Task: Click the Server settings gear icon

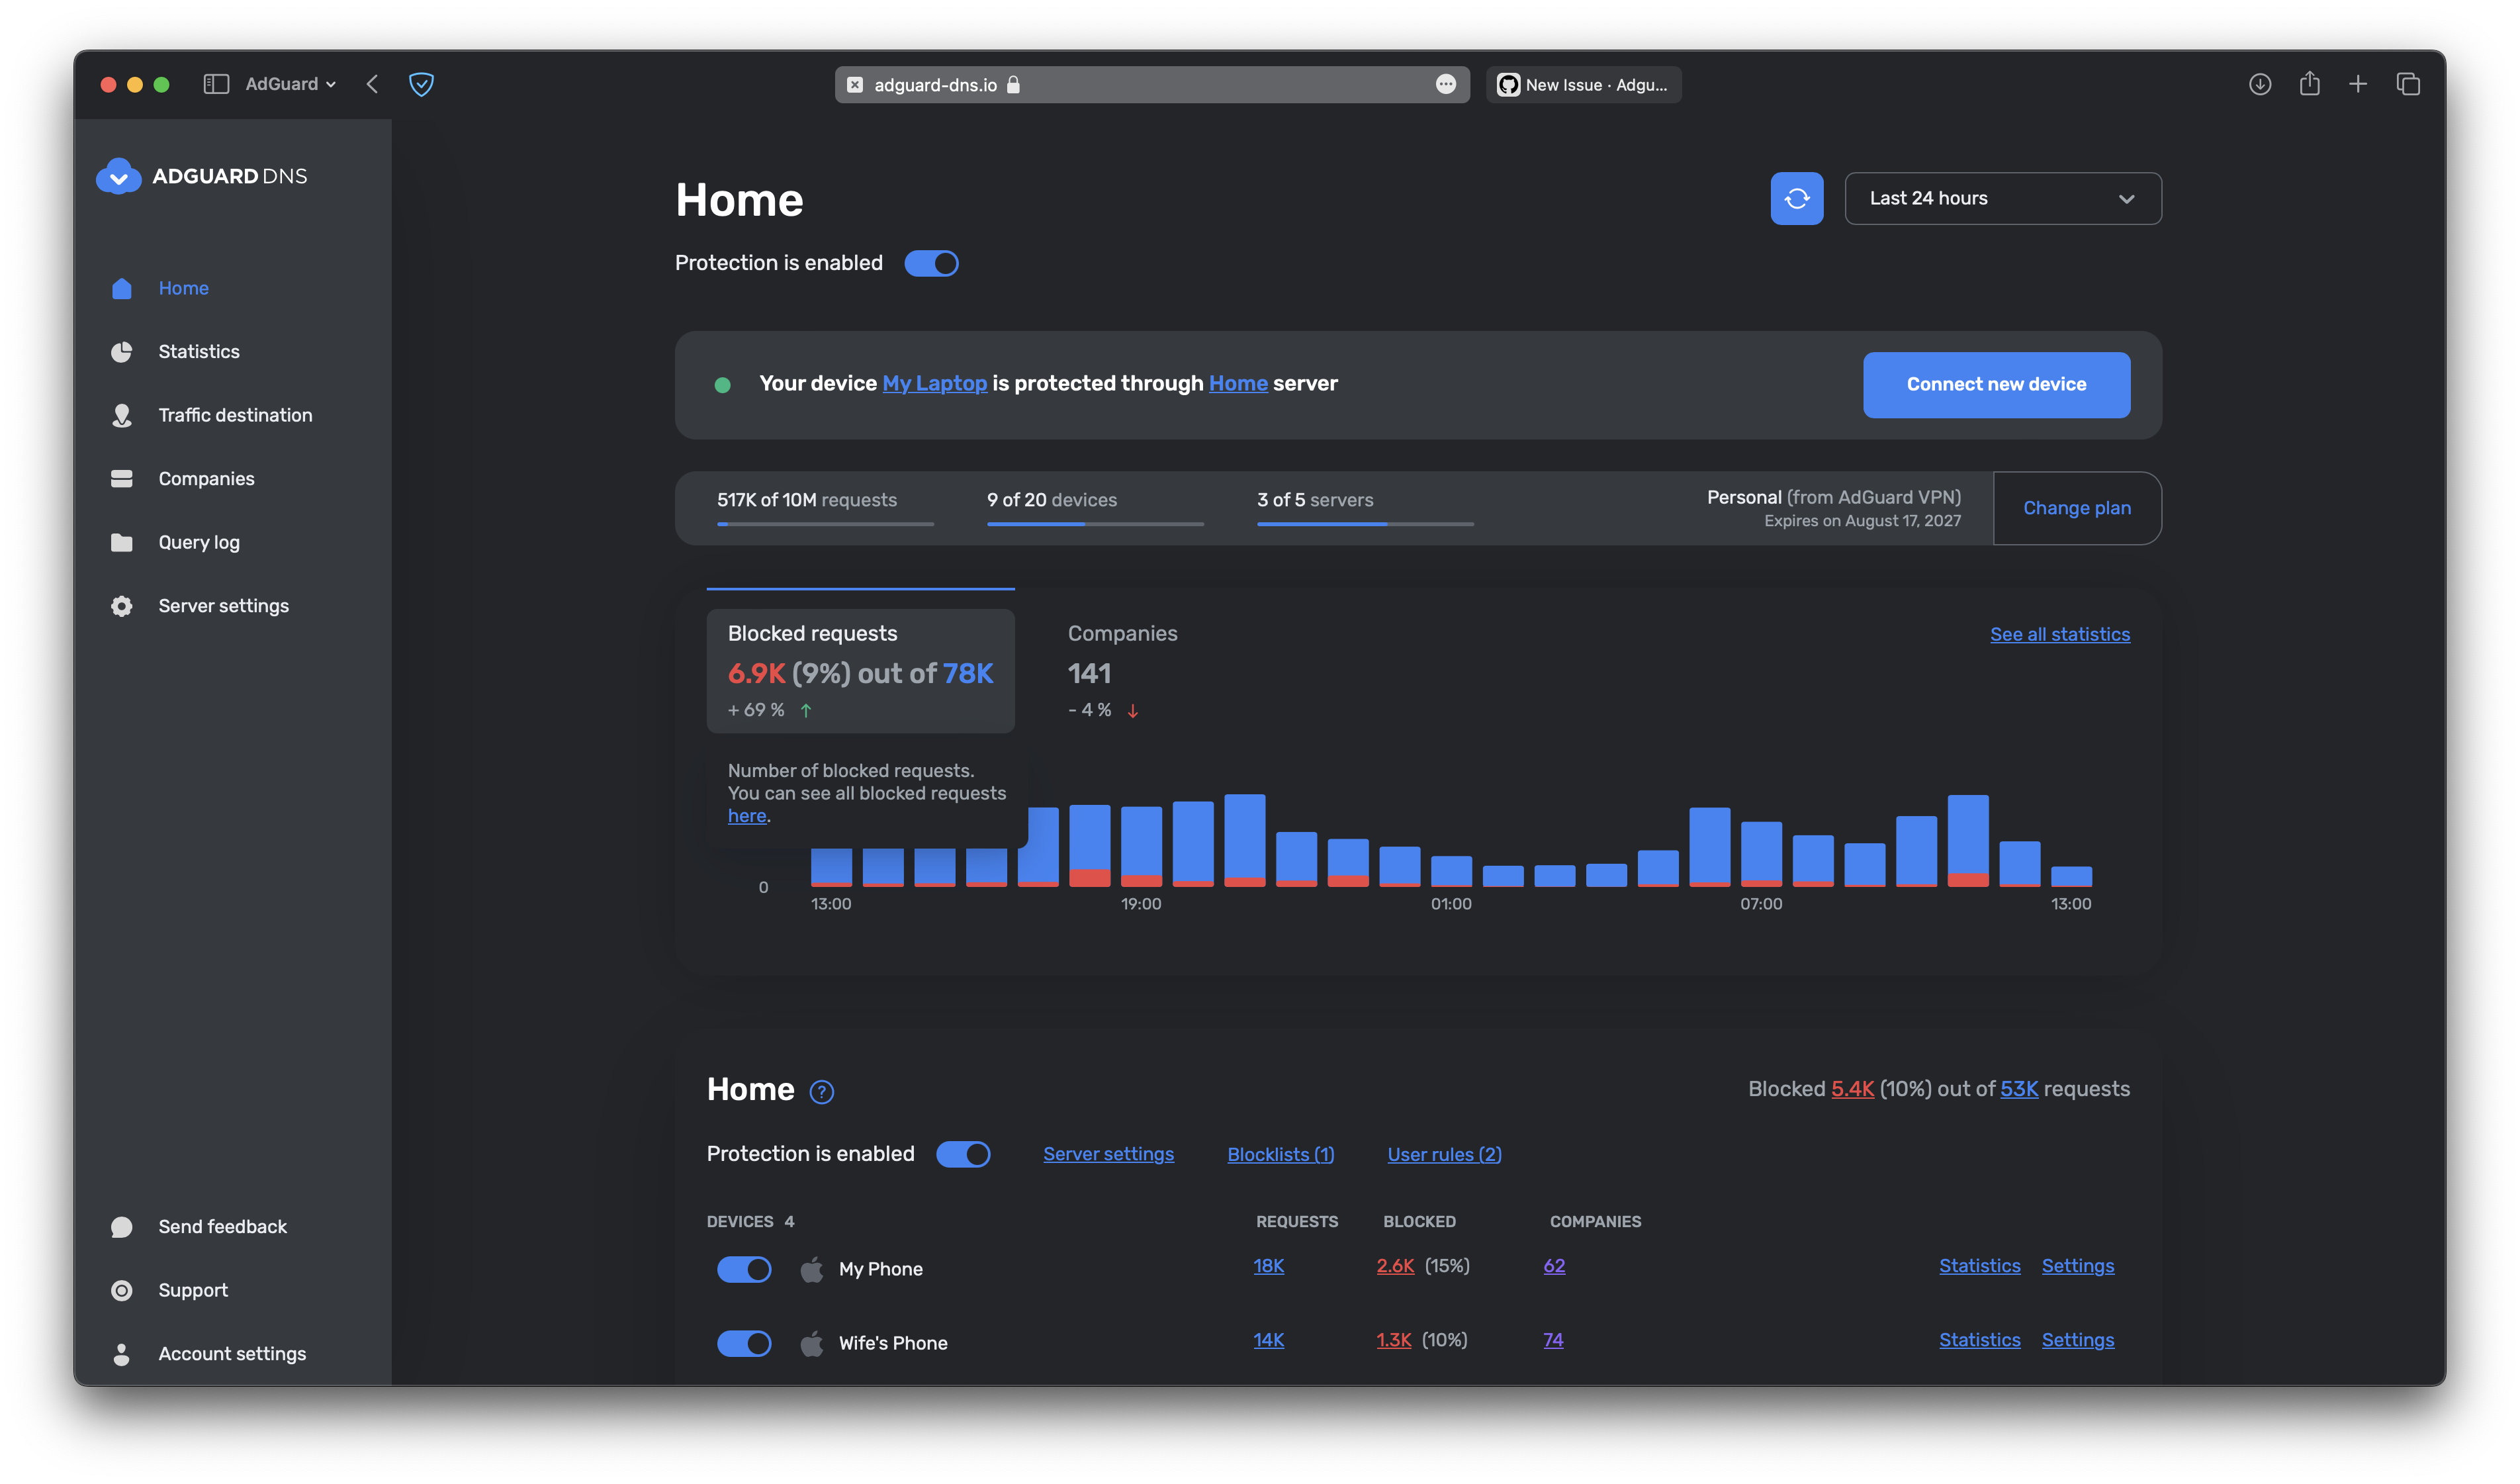Action: tap(122, 606)
